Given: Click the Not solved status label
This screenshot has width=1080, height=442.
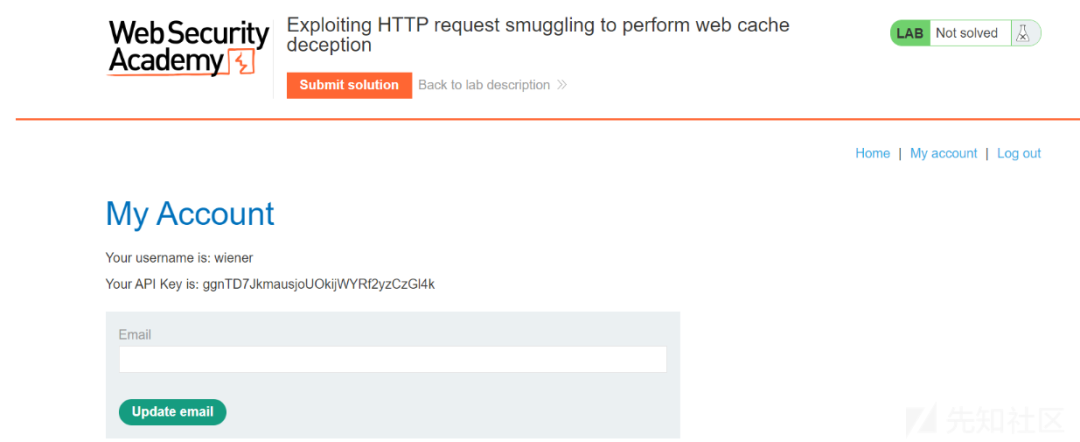Looking at the screenshot, I should (966, 33).
